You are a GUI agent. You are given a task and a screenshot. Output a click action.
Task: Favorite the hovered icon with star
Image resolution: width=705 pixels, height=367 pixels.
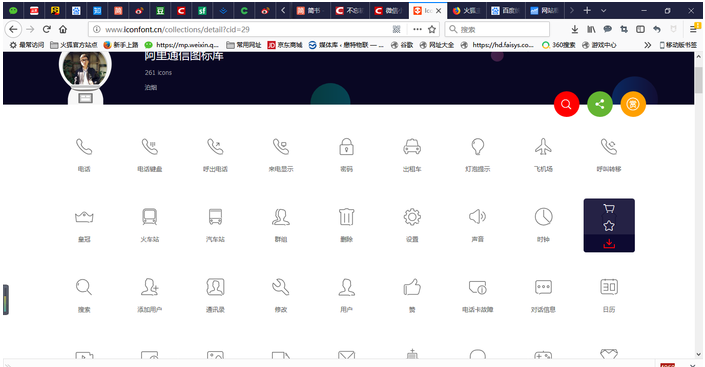click(609, 225)
